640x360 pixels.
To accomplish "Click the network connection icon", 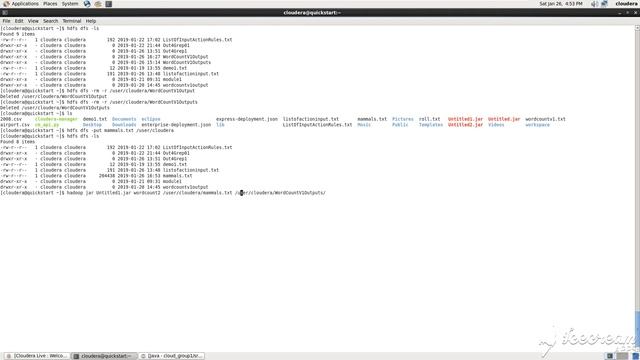I will click(604, 4).
